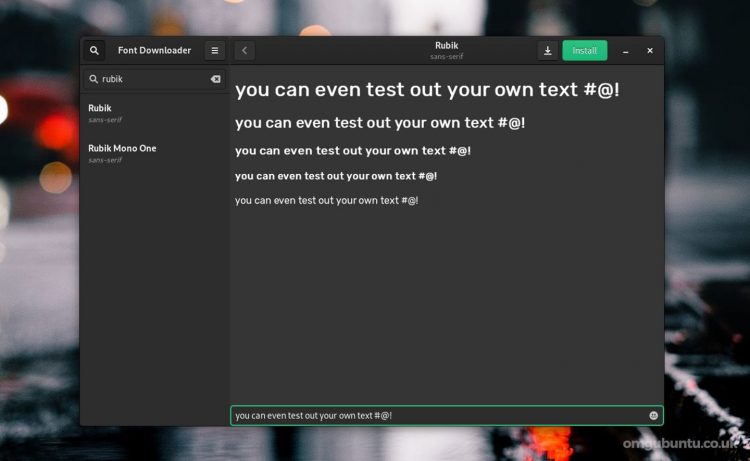Viewport: 750px width, 461px height.
Task: Select the Rubik Mono One font
Action: click(154, 153)
